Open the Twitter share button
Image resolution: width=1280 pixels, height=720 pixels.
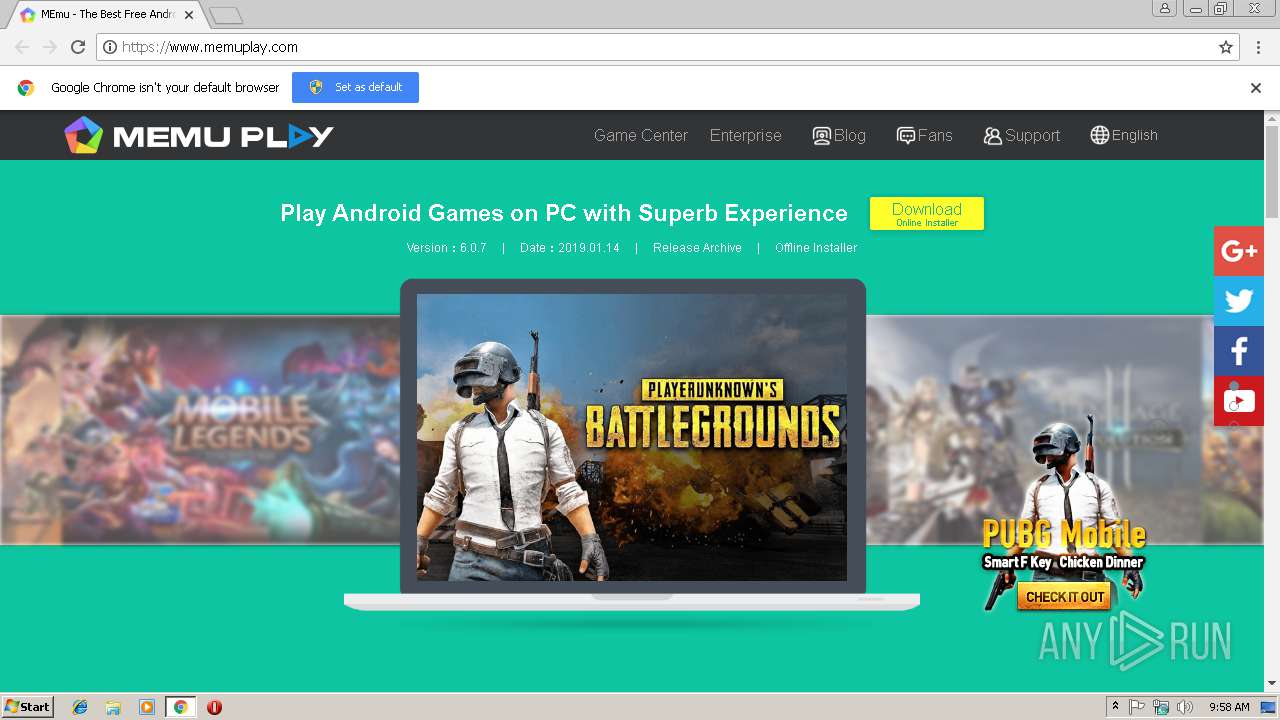point(1239,301)
